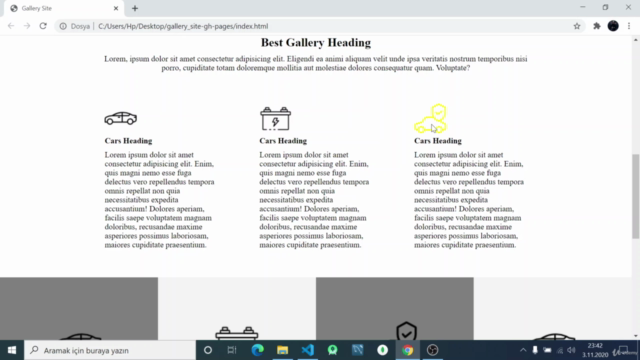Viewport: 640px width, 360px height.
Task: Switch to Visual Studio Code in taskbar
Action: (307, 350)
